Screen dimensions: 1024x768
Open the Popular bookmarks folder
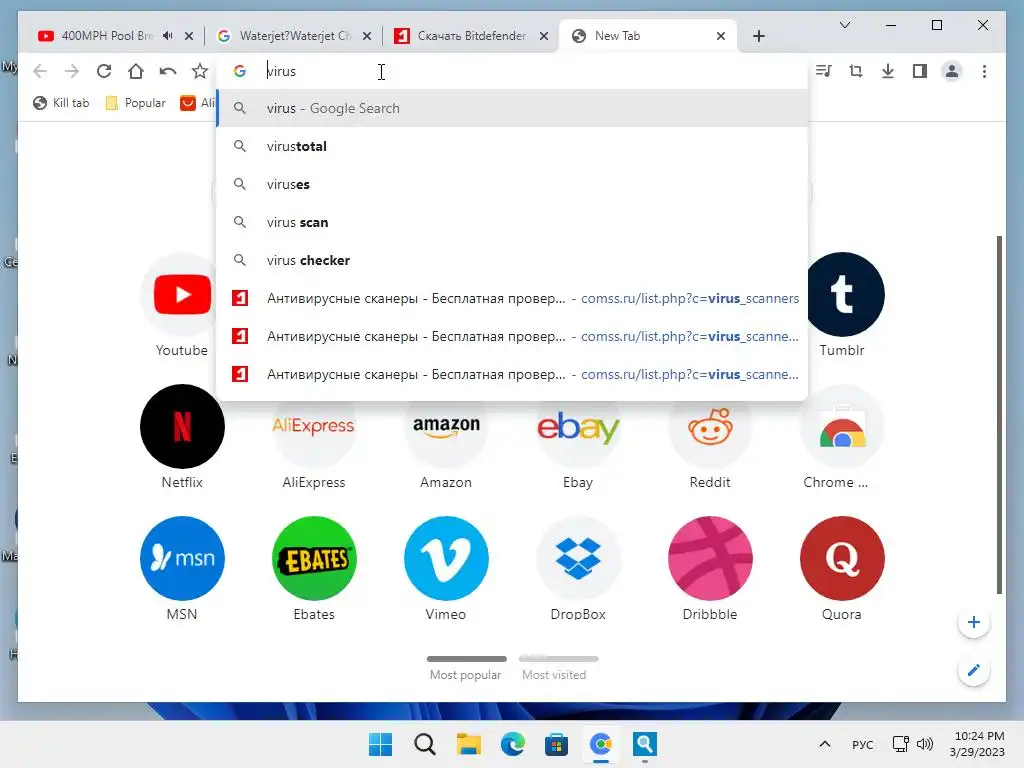pyautogui.click(x=136, y=103)
